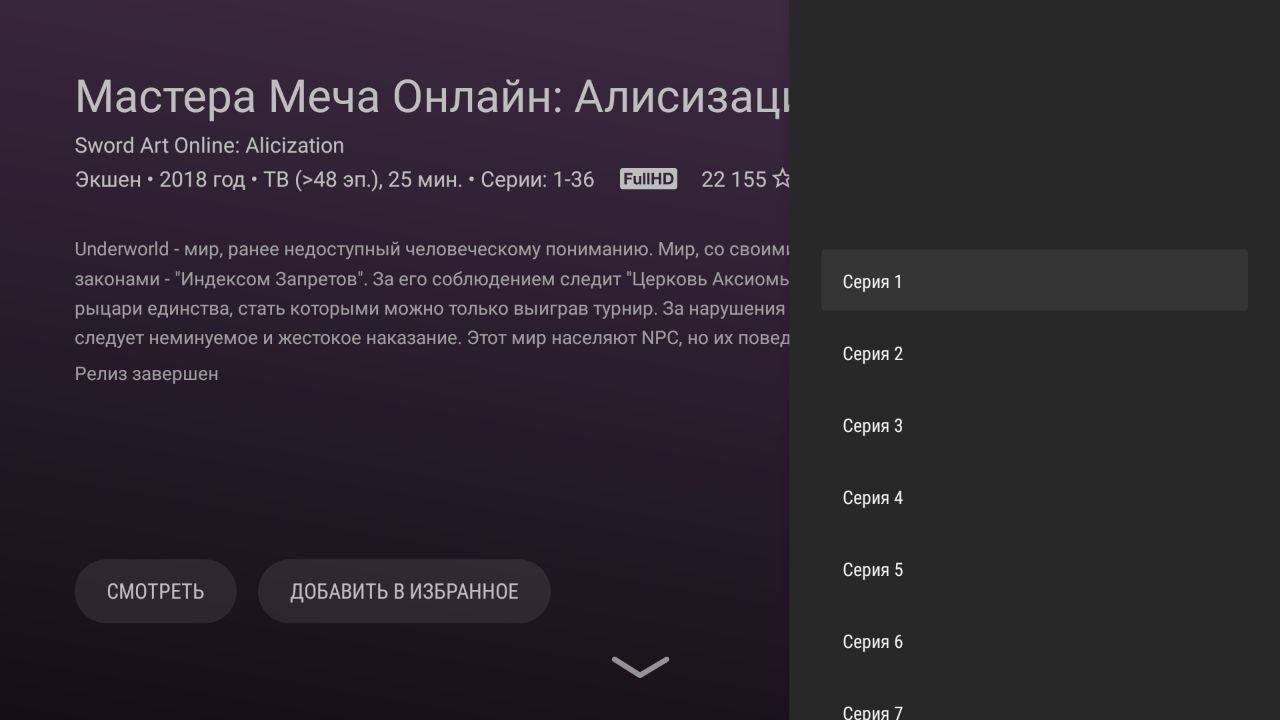Viewport: 1280px width, 720px height.
Task: Click the Серии: 1-36 info text
Action: coord(537,180)
